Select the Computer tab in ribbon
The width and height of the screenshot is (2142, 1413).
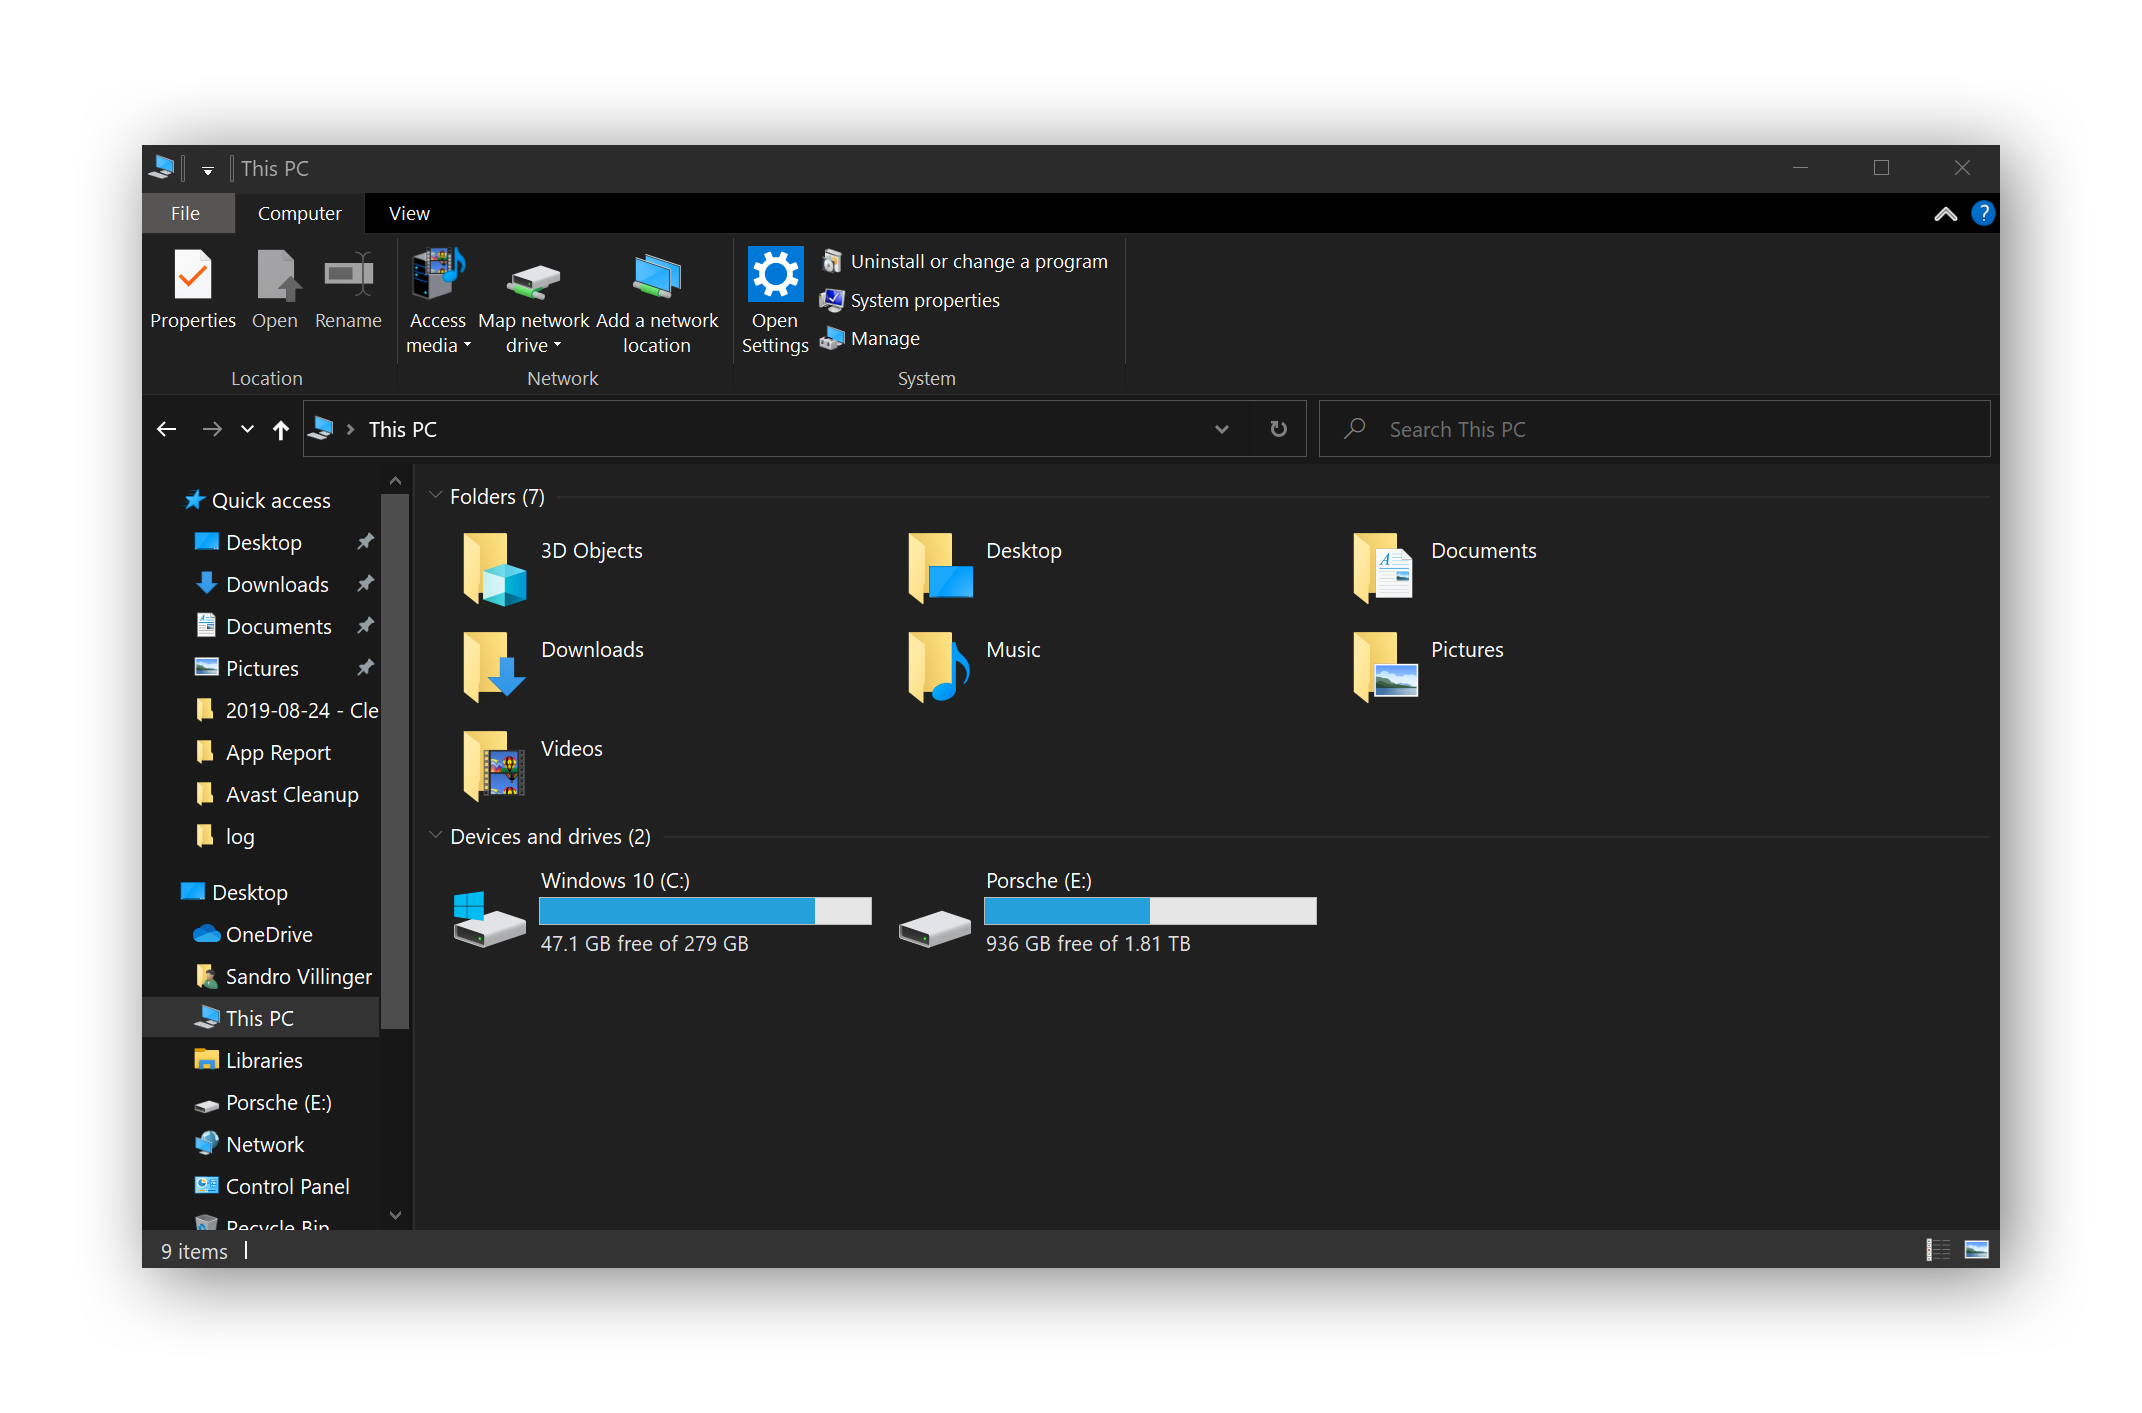coord(299,213)
